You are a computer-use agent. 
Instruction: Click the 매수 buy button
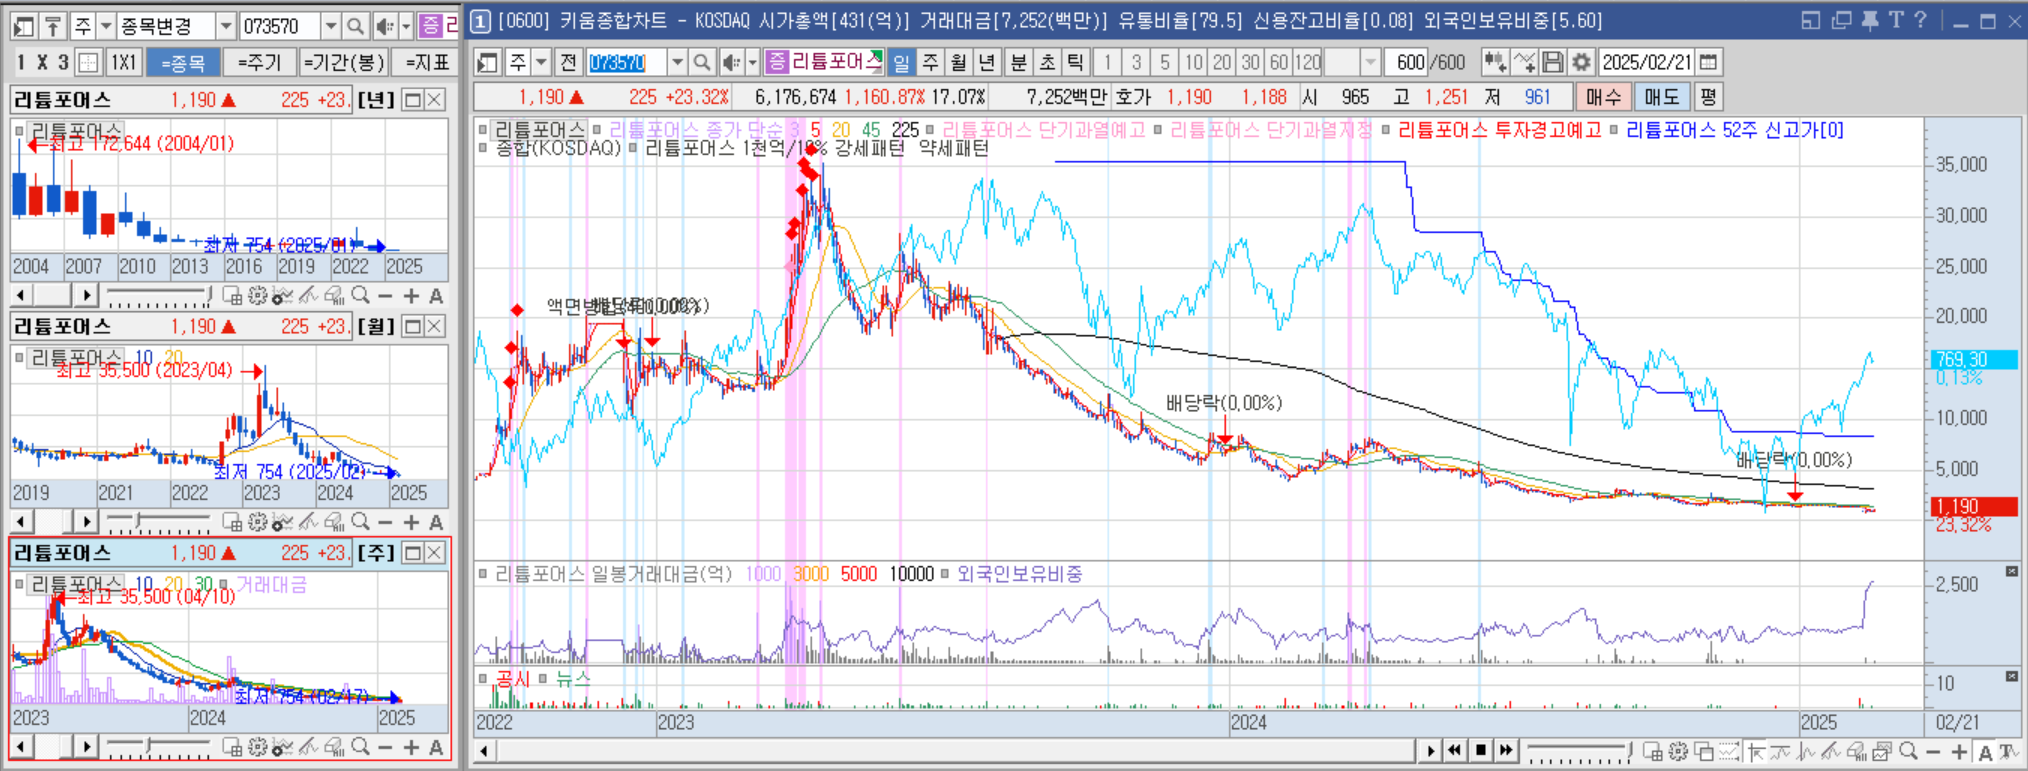(1603, 97)
